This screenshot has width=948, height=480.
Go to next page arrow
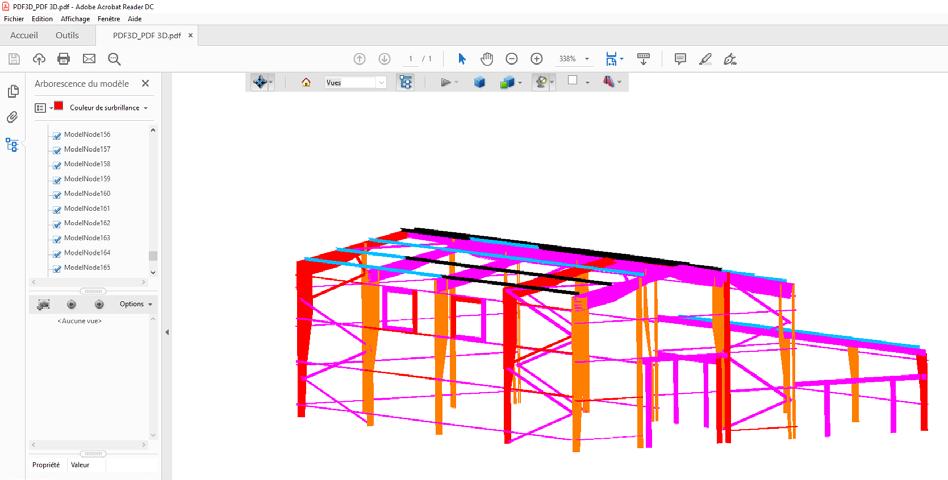[x=384, y=59]
